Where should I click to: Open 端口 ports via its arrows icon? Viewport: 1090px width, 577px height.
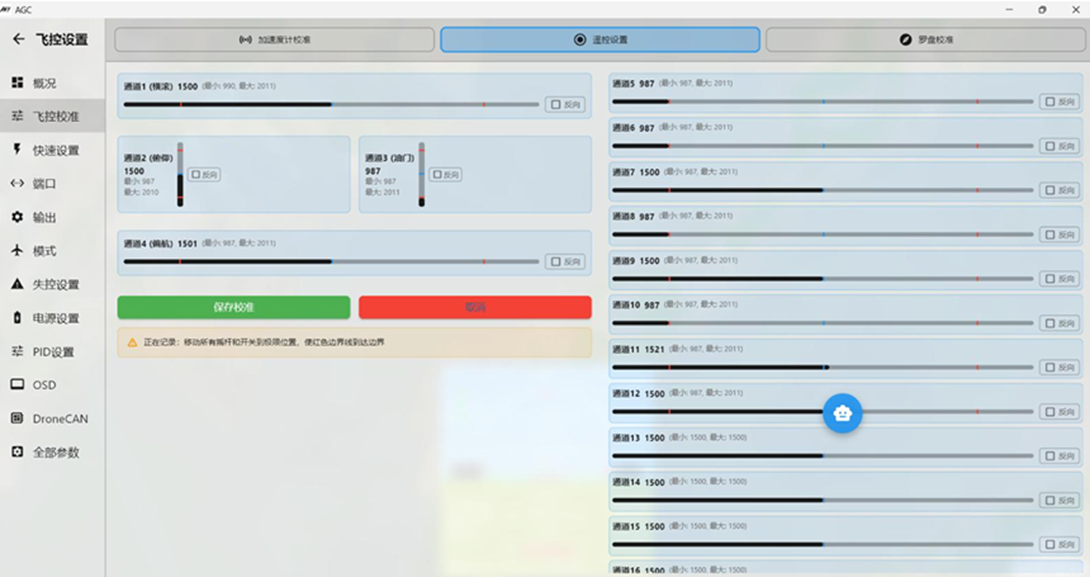17,183
